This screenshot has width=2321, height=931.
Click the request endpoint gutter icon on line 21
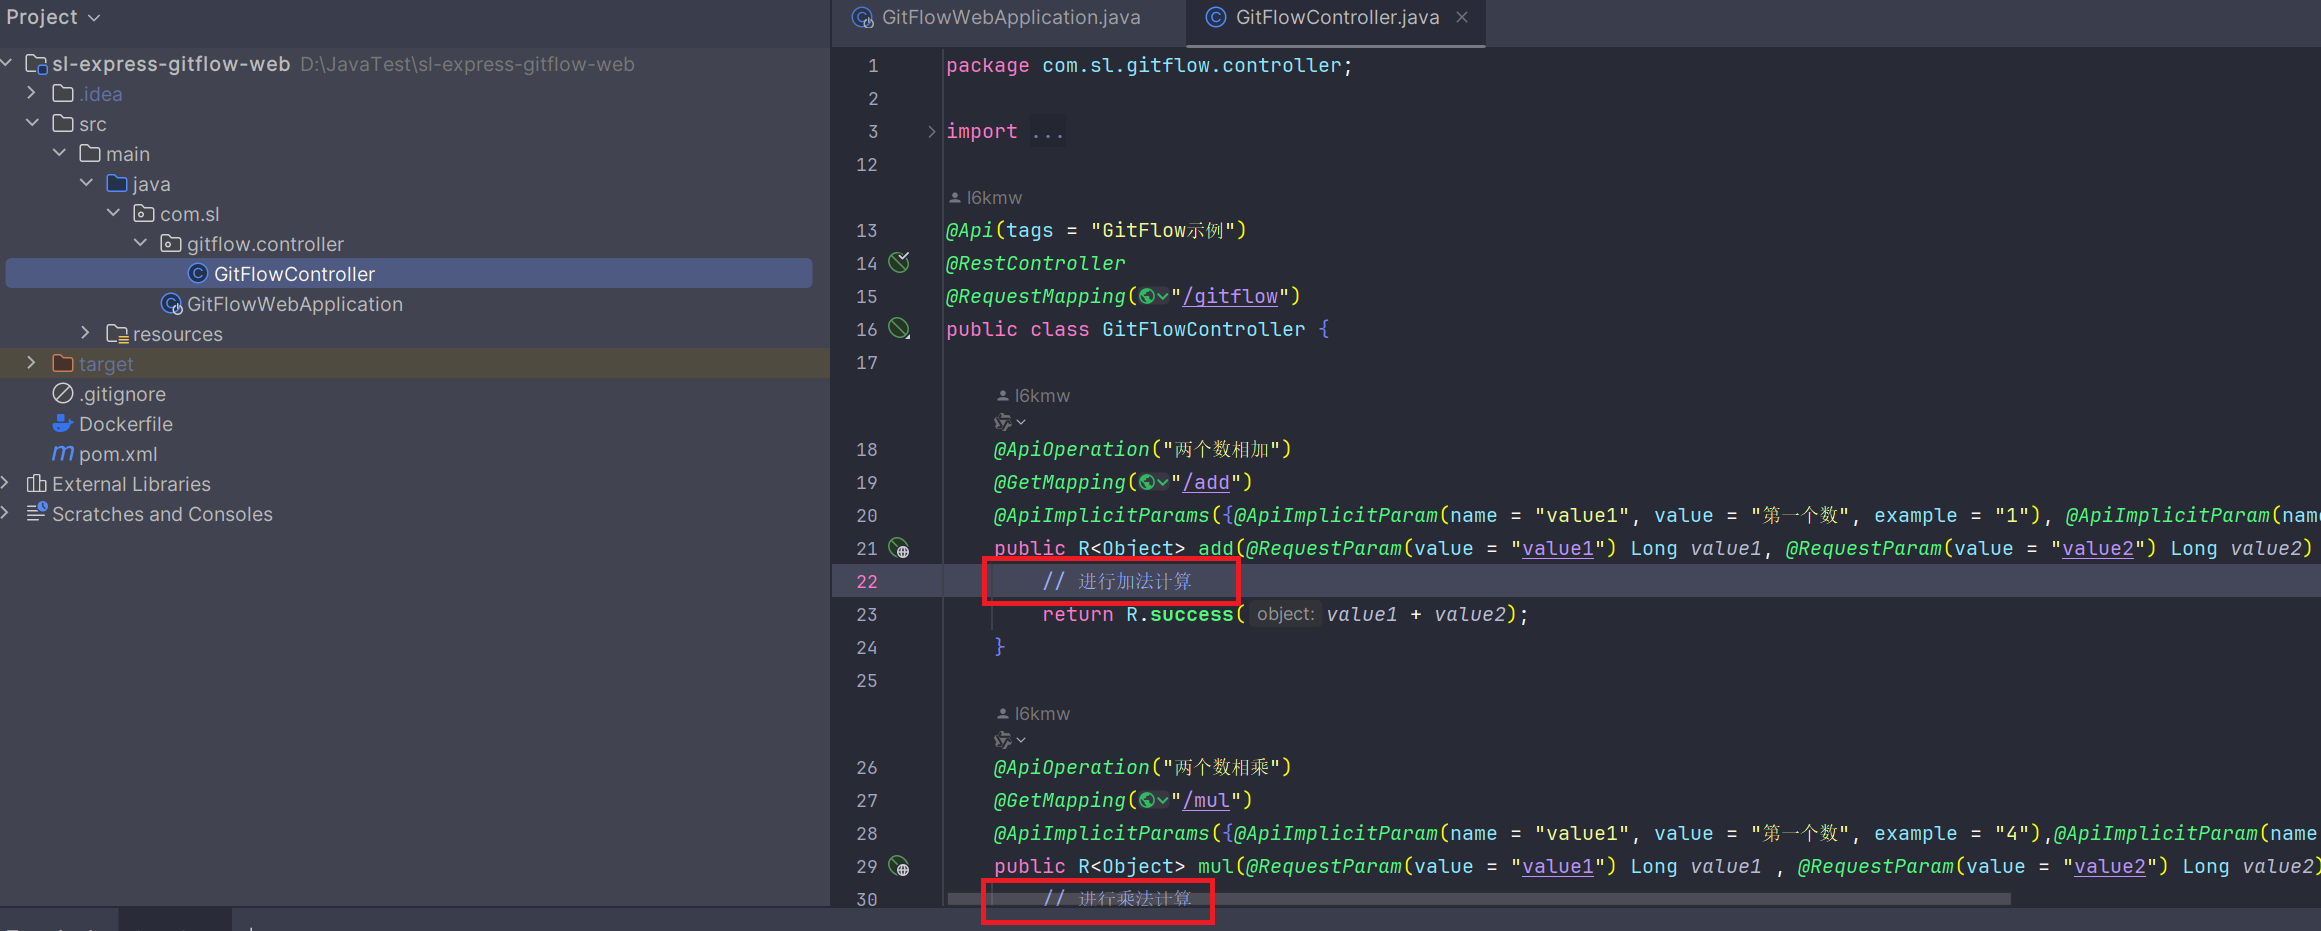click(x=900, y=548)
